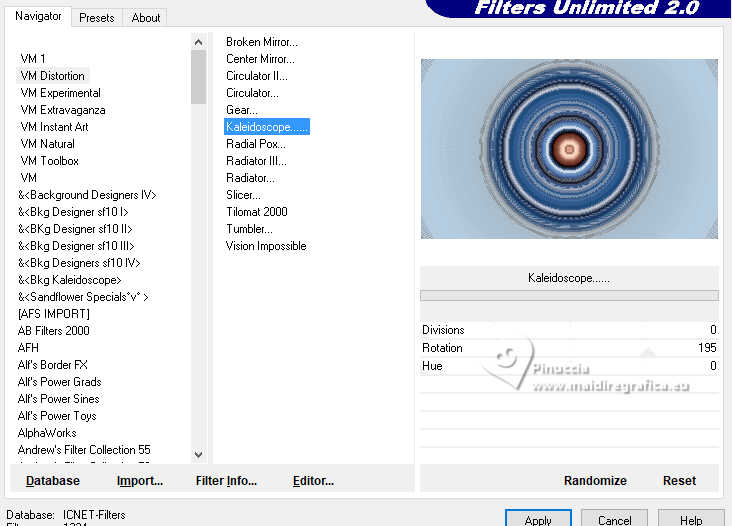The width and height of the screenshot is (732, 526).
Task: Select the VM Toolbox category
Action: coord(49,161)
